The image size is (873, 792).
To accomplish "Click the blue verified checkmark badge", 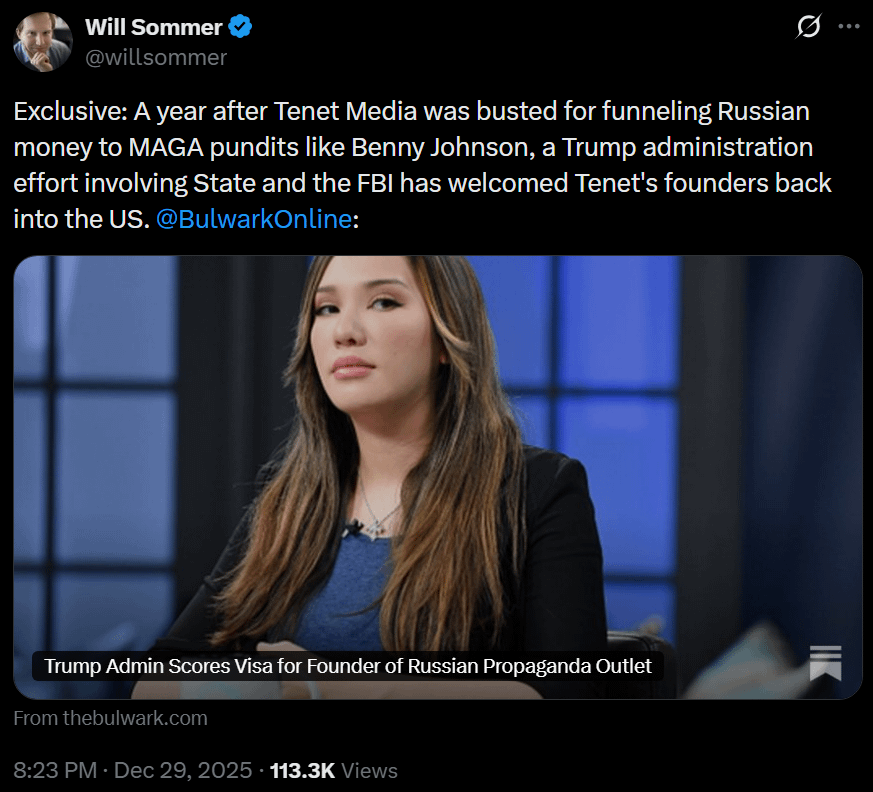I will point(241,28).
